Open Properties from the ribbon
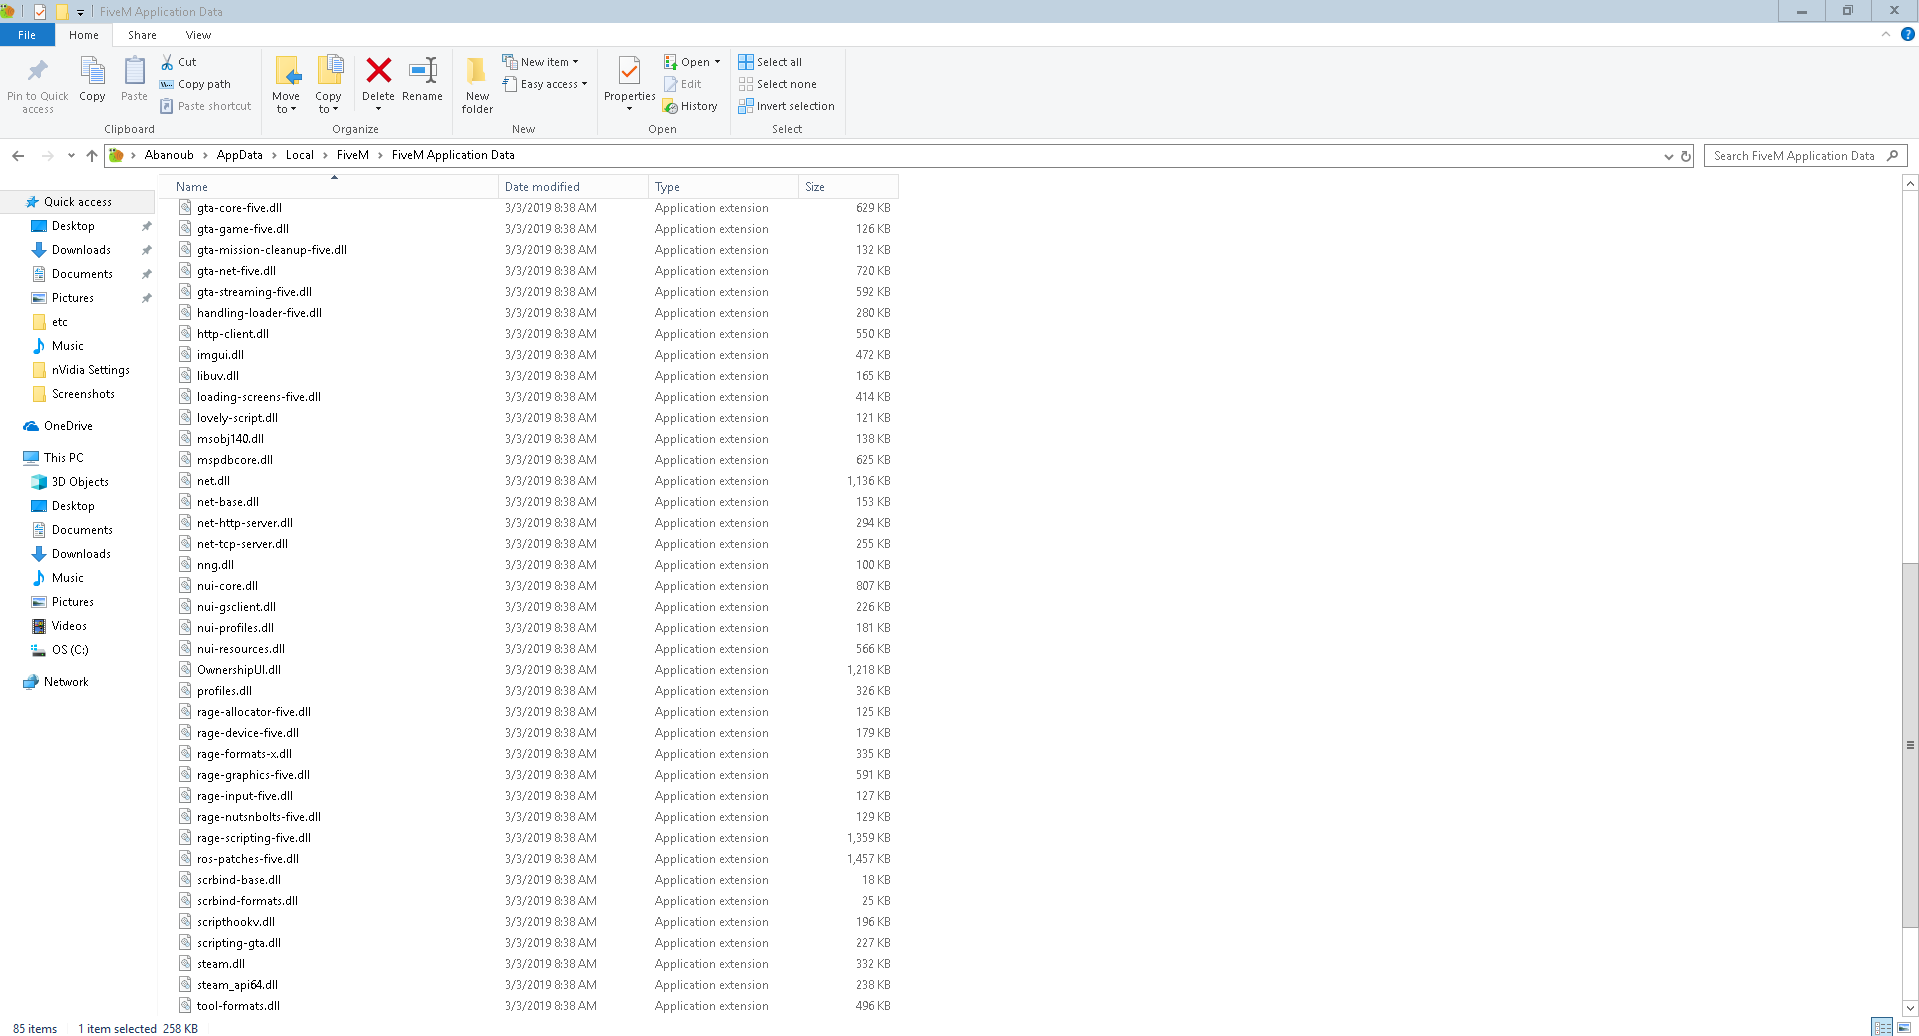 click(629, 84)
